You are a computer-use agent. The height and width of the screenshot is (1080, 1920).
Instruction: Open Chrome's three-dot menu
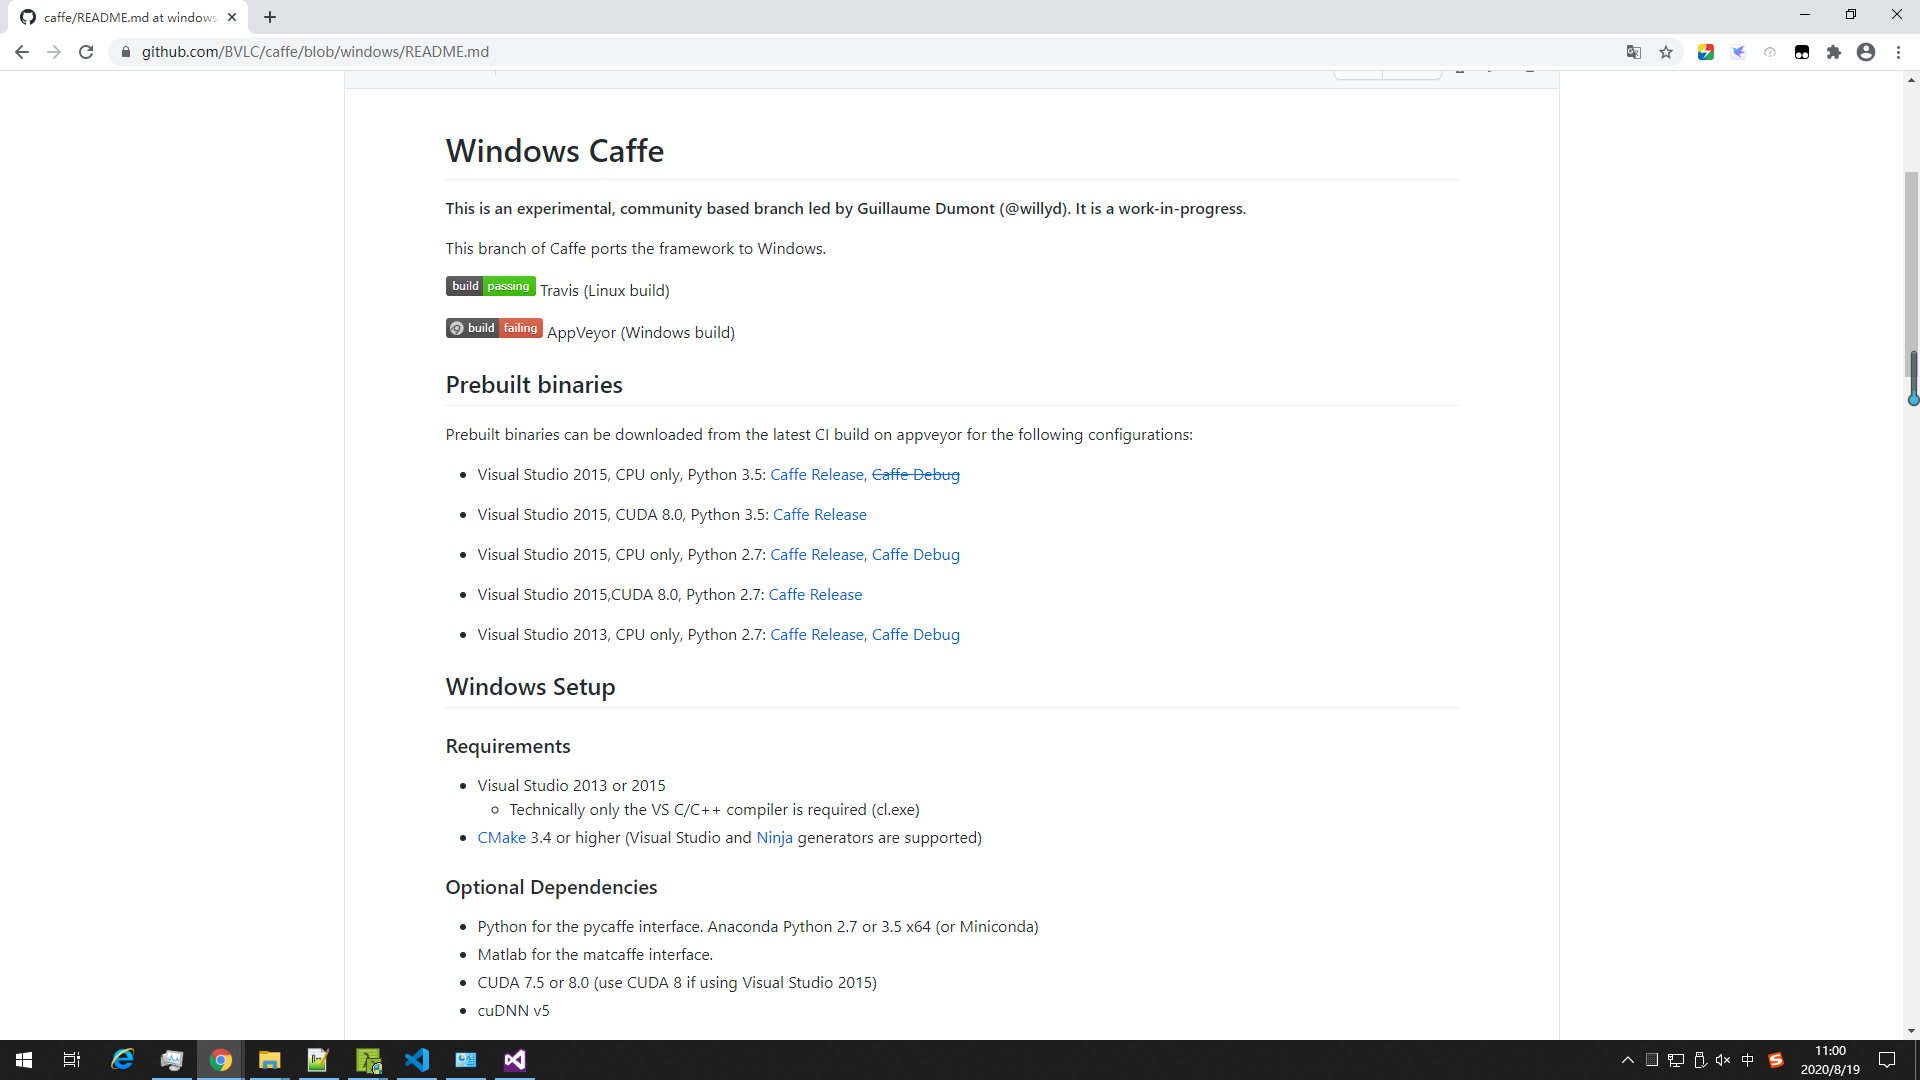click(1898, 52)
